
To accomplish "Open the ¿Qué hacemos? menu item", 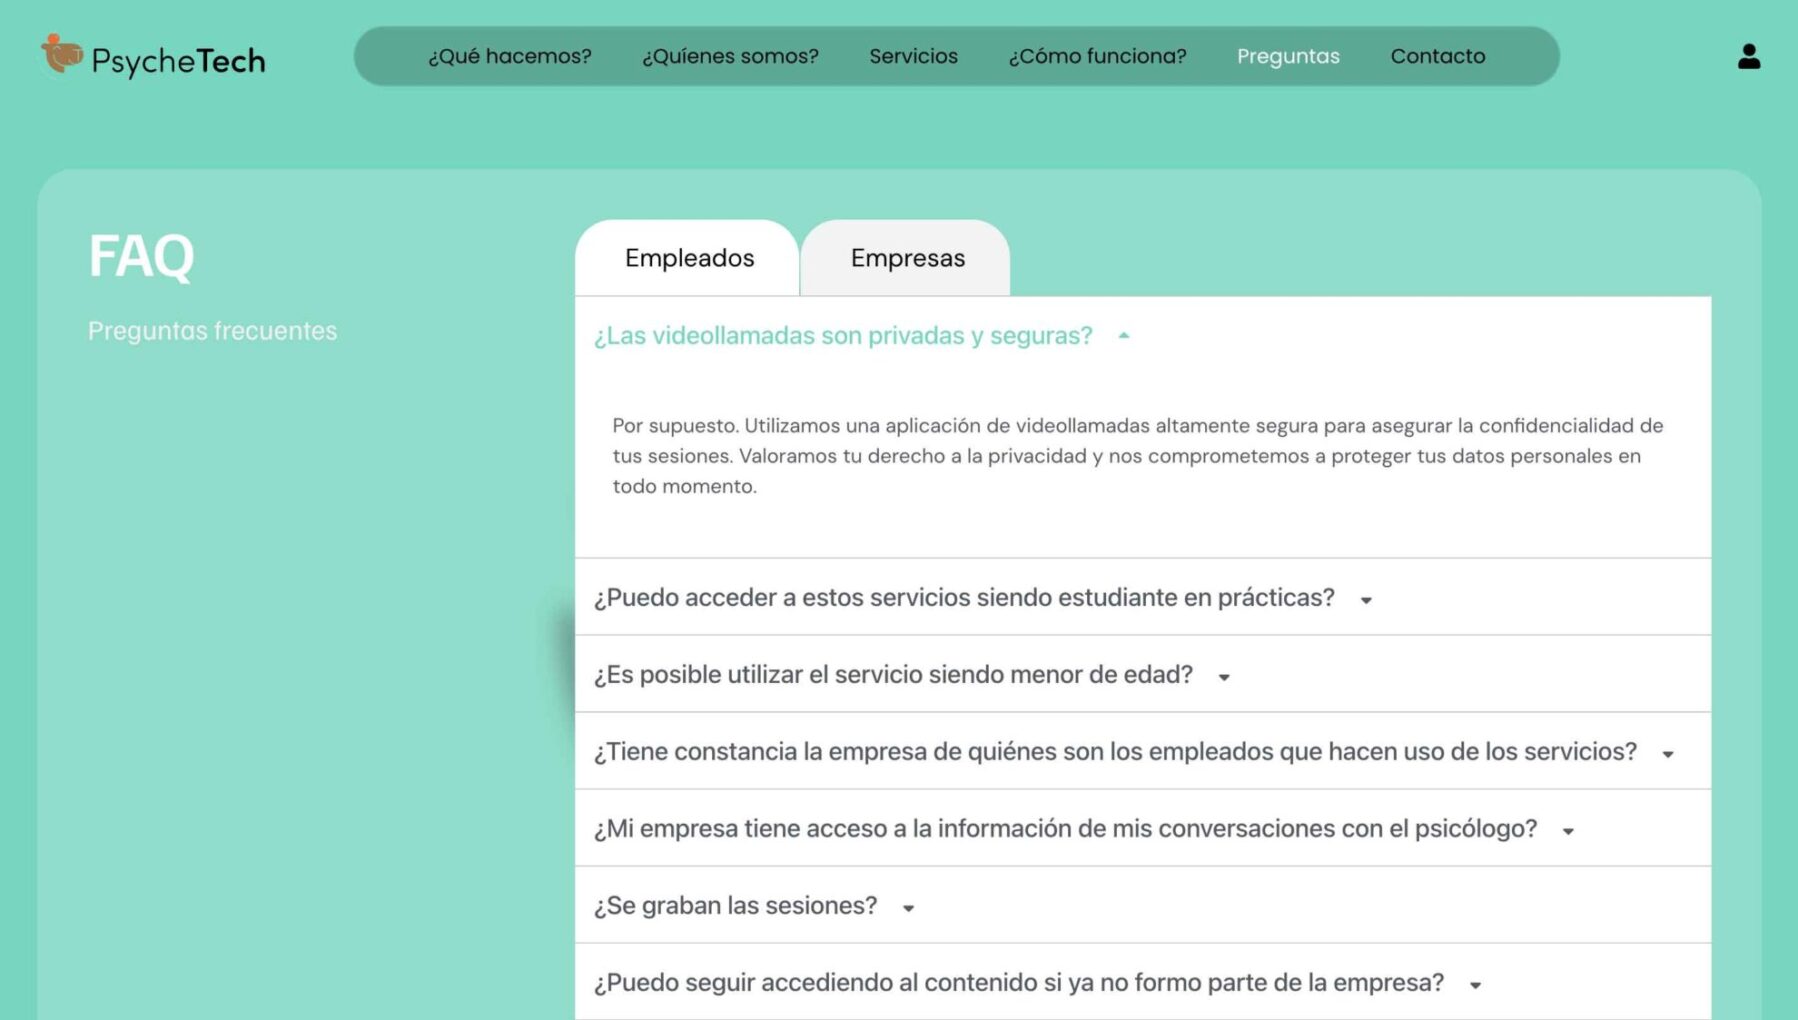I will click(509, 56).
